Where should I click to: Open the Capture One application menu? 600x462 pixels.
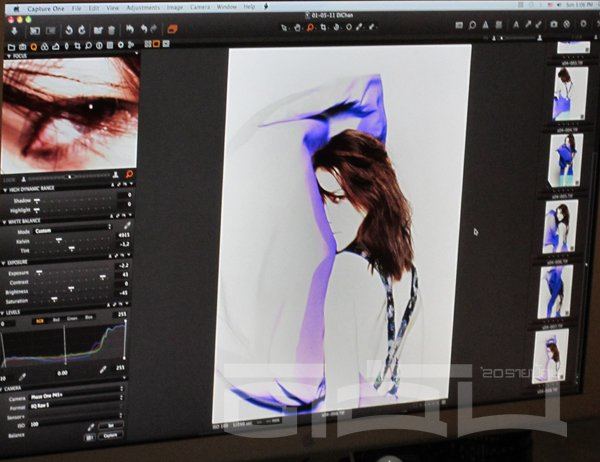point(46,9)
